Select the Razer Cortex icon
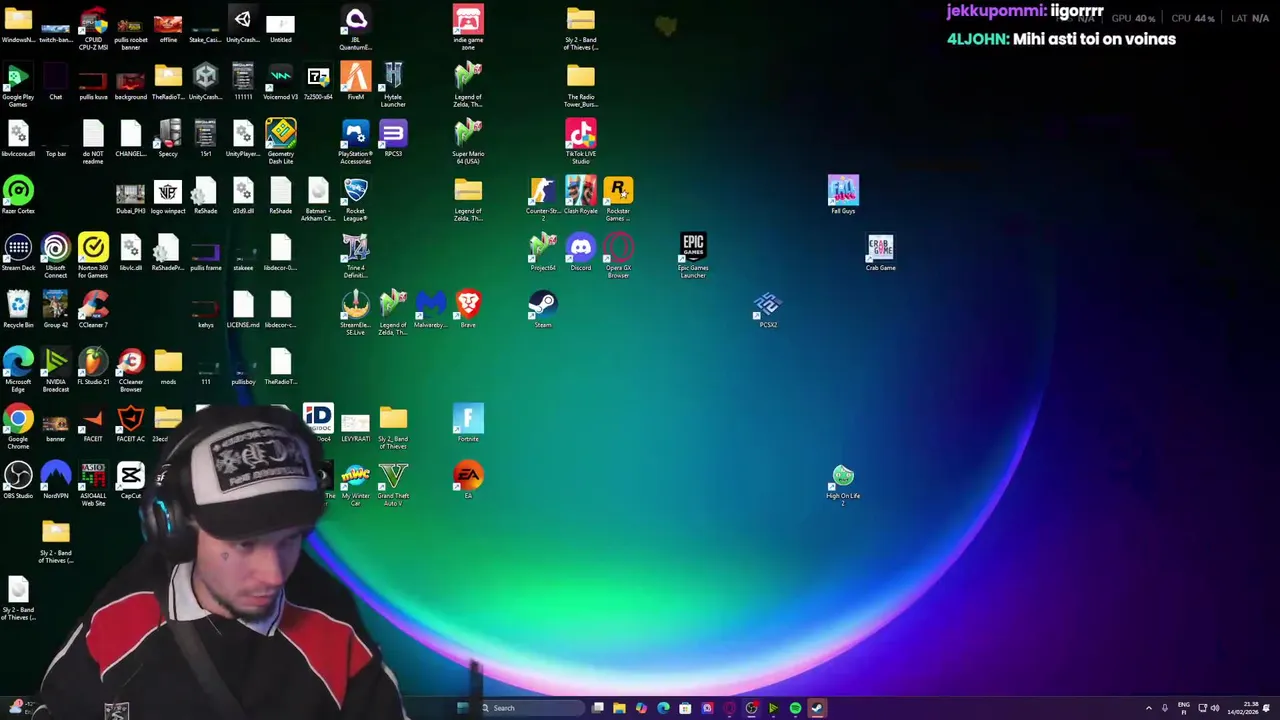The image size is (1280, 720). 18,195
